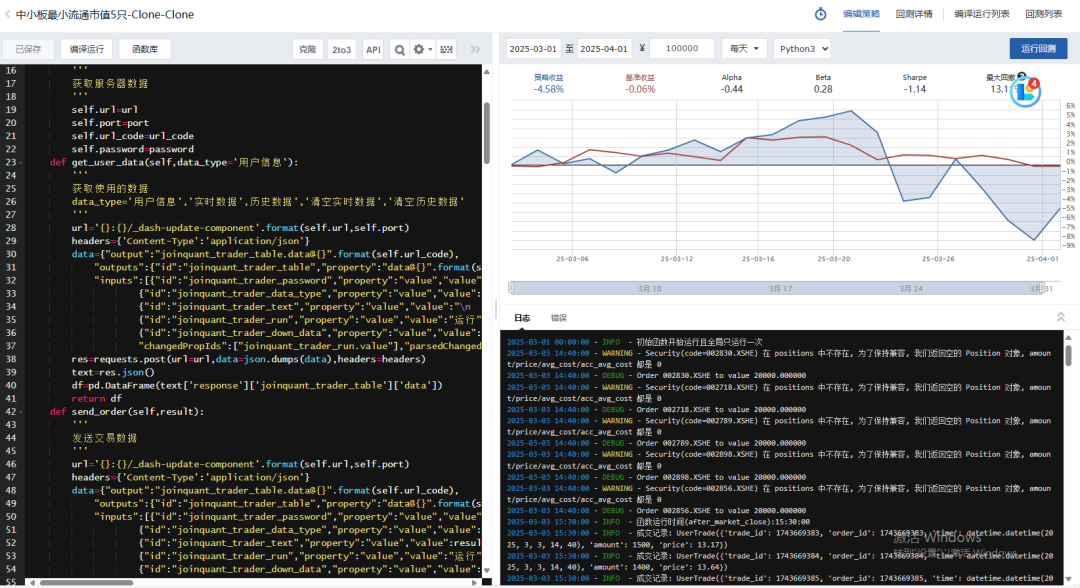Click the start date field 2025-03-01
1080x588 pixels.
(533, 49)
